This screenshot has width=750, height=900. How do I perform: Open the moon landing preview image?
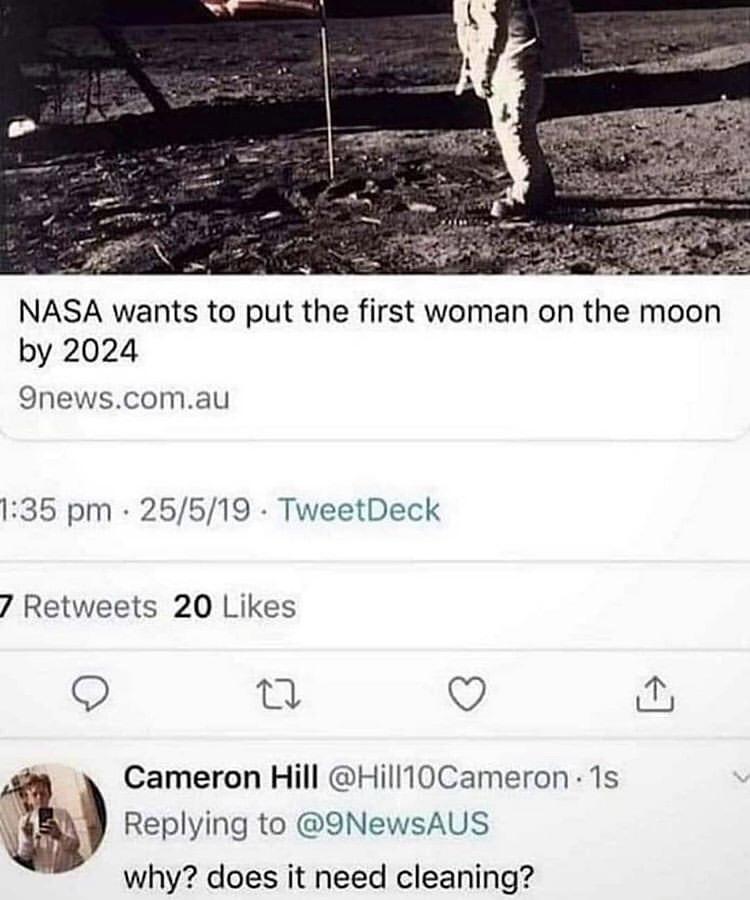[x=375, y=137]
